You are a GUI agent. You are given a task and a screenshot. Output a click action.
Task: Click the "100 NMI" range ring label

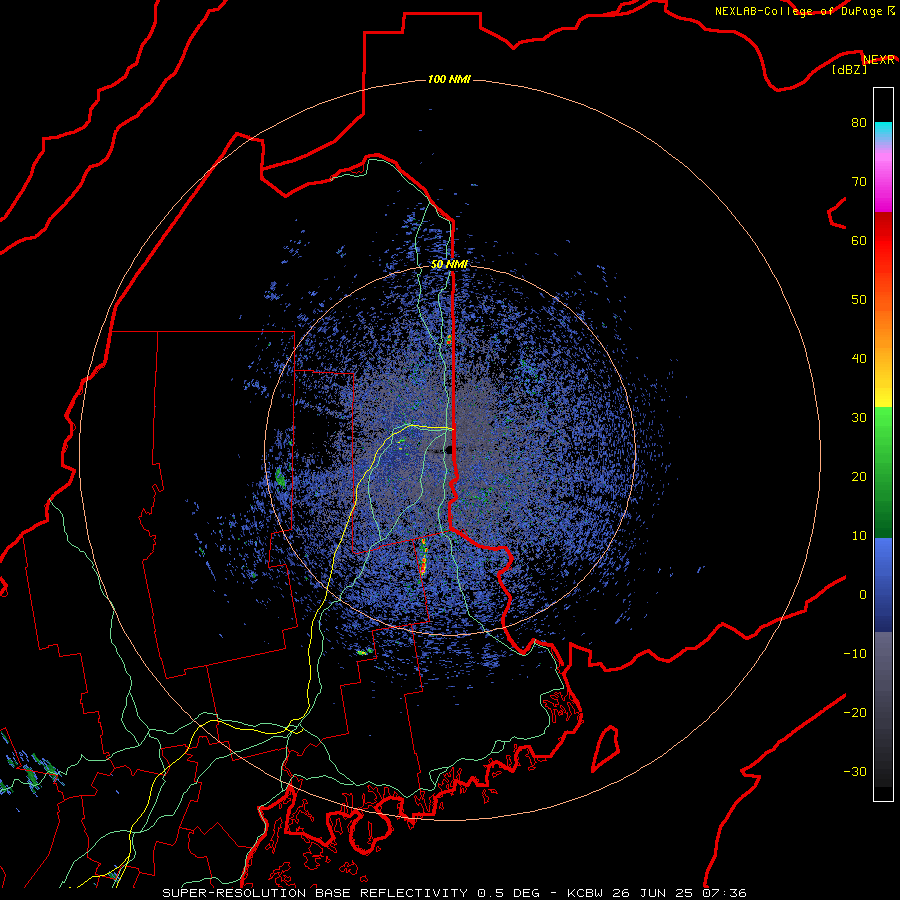(449, 79)
